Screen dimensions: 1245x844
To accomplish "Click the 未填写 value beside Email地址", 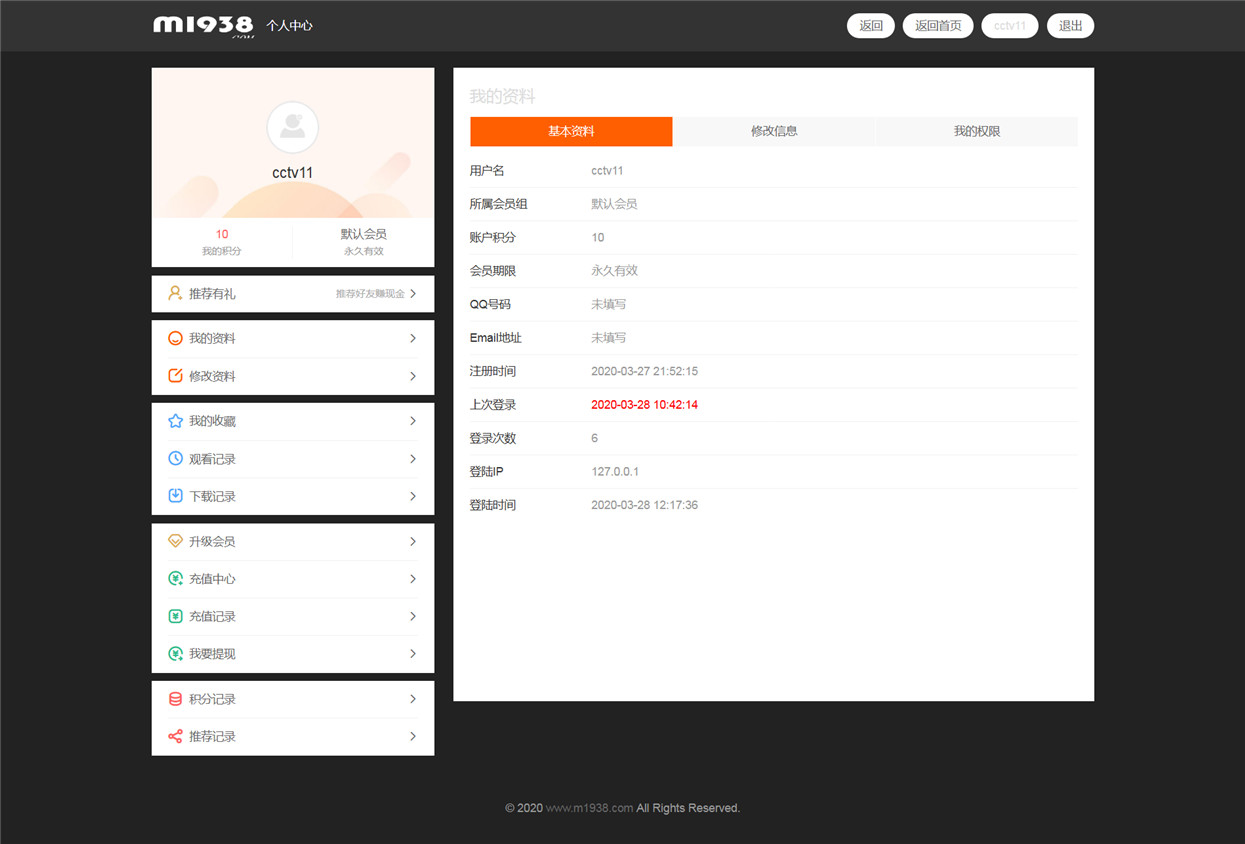I will point(609,338).
